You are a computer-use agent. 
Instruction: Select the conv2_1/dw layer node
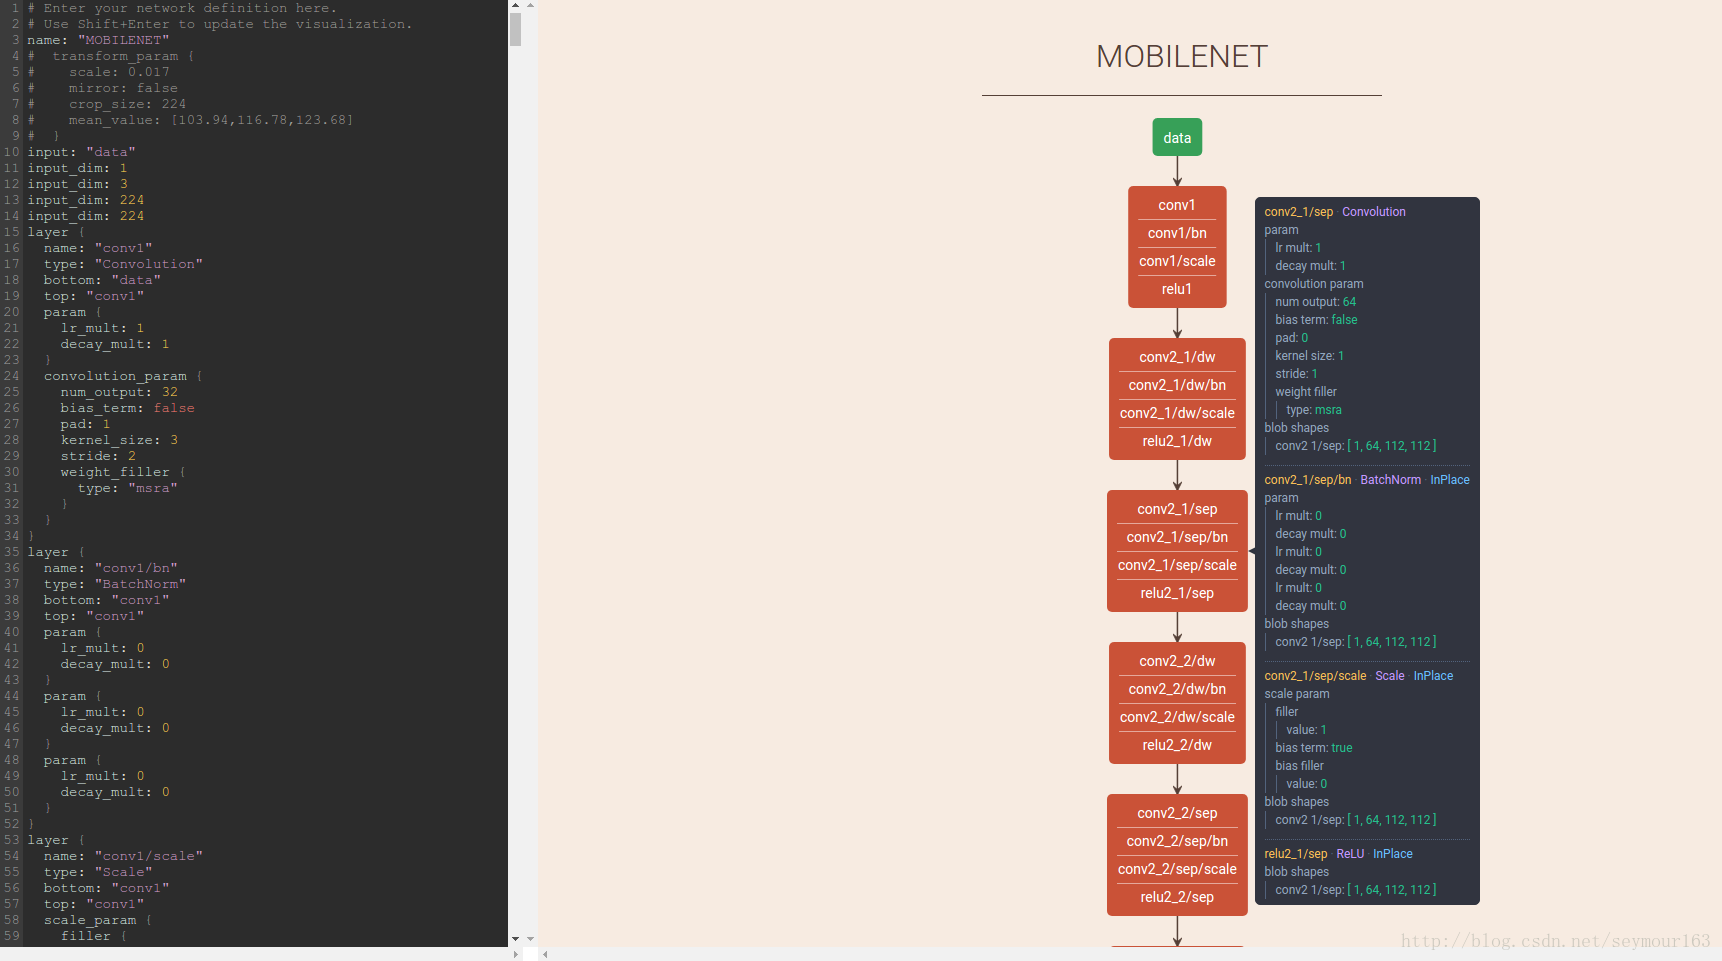coord(1177,357)
